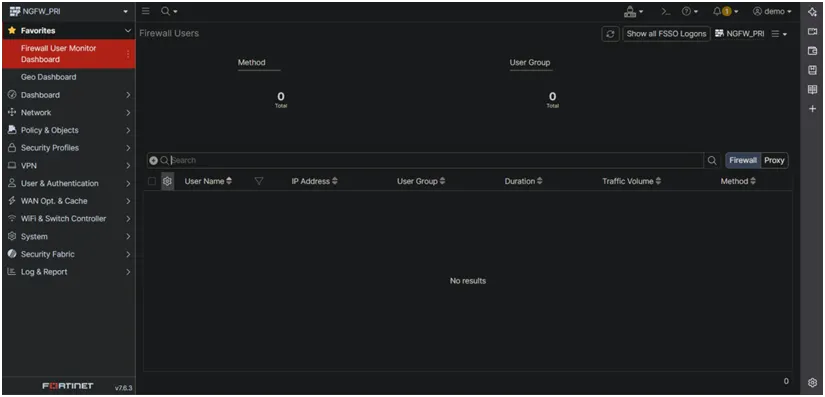Expand Policy & Objects menu
The width and height of the screenshot is (825, 397).
[x=69, y=130]
